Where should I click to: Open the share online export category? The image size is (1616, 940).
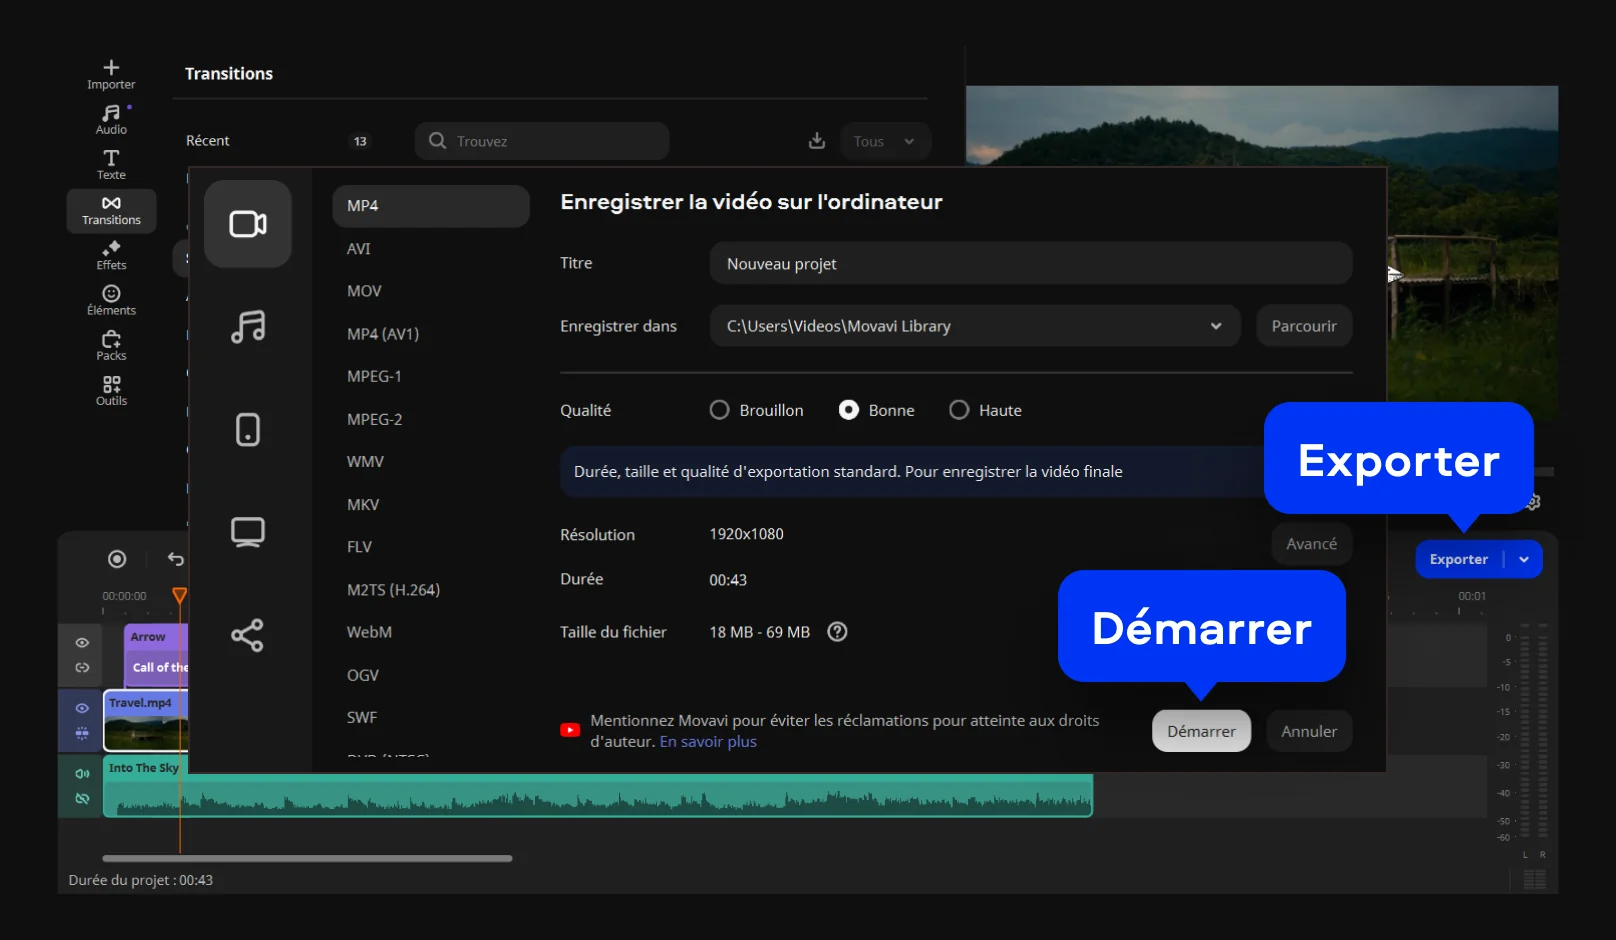coord(248,635)
